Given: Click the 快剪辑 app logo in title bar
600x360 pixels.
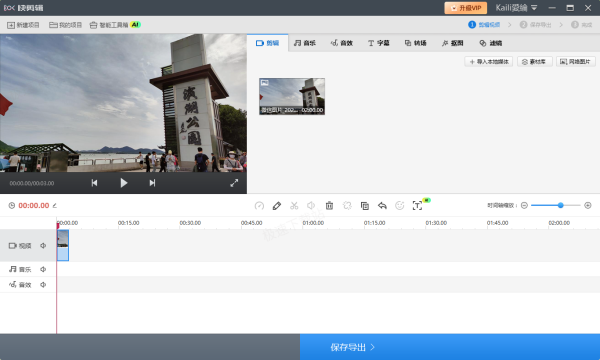Looking at the screenshot, I should [x=23, y=8].
